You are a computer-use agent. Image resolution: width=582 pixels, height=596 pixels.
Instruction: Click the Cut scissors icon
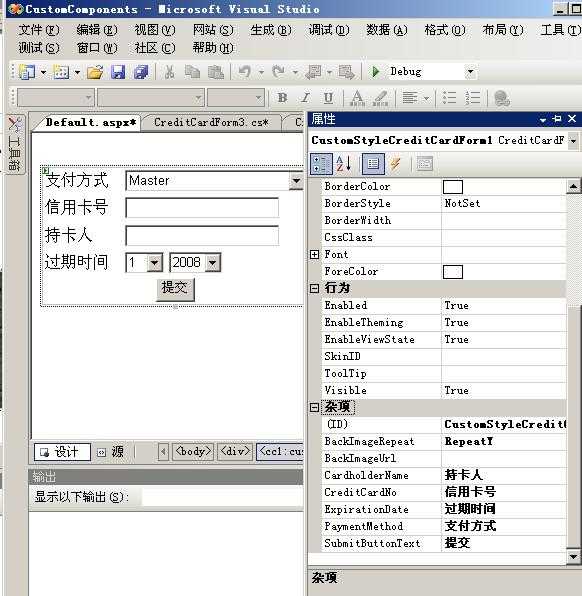click(x=170, y=72)
